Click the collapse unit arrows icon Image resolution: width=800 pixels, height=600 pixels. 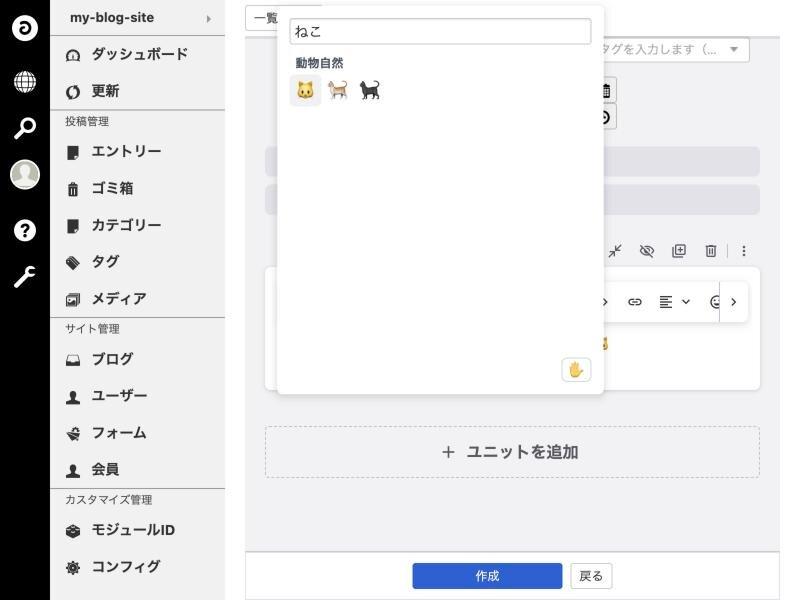click(615, 251)
